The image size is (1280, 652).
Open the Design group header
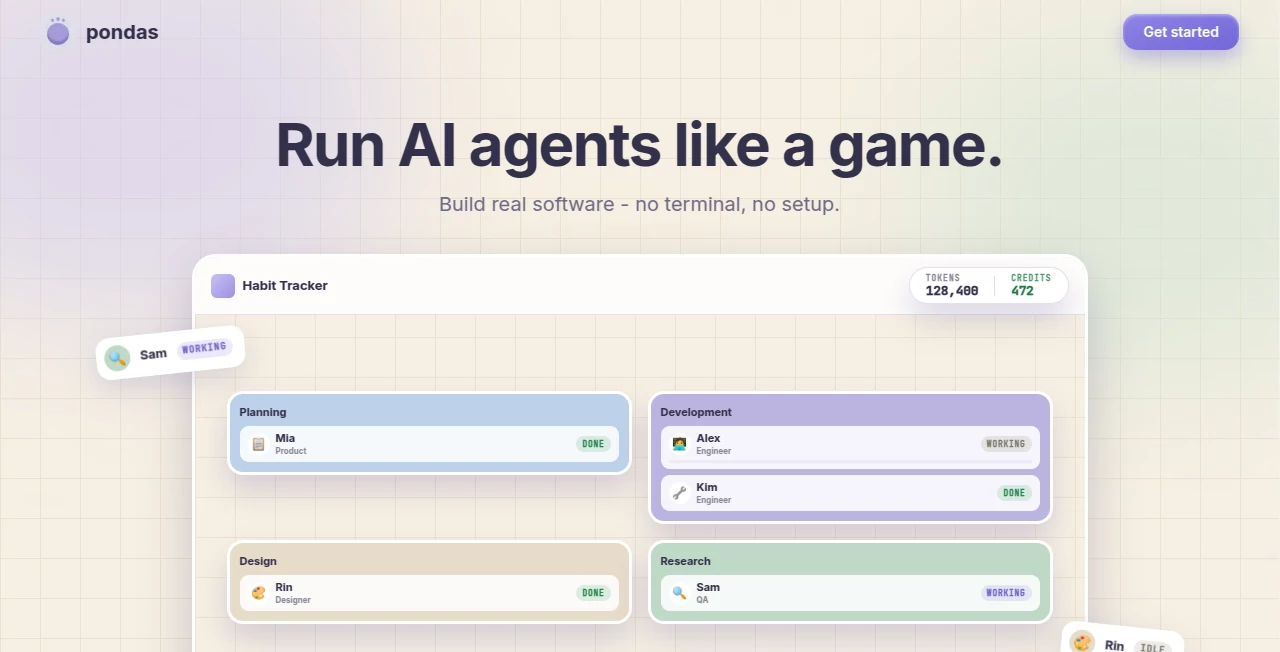pos(258,561)
